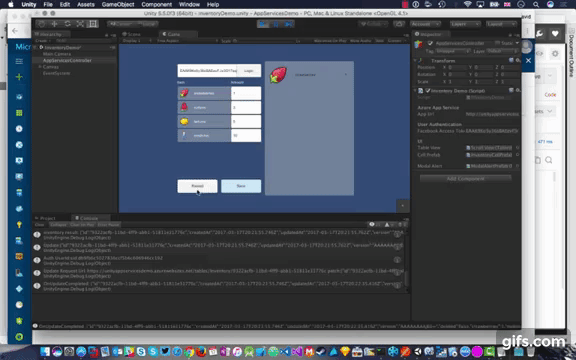Click the strawberries amount input field
Viewport: 576px width, 360px height.
click(x=246, y=93)
